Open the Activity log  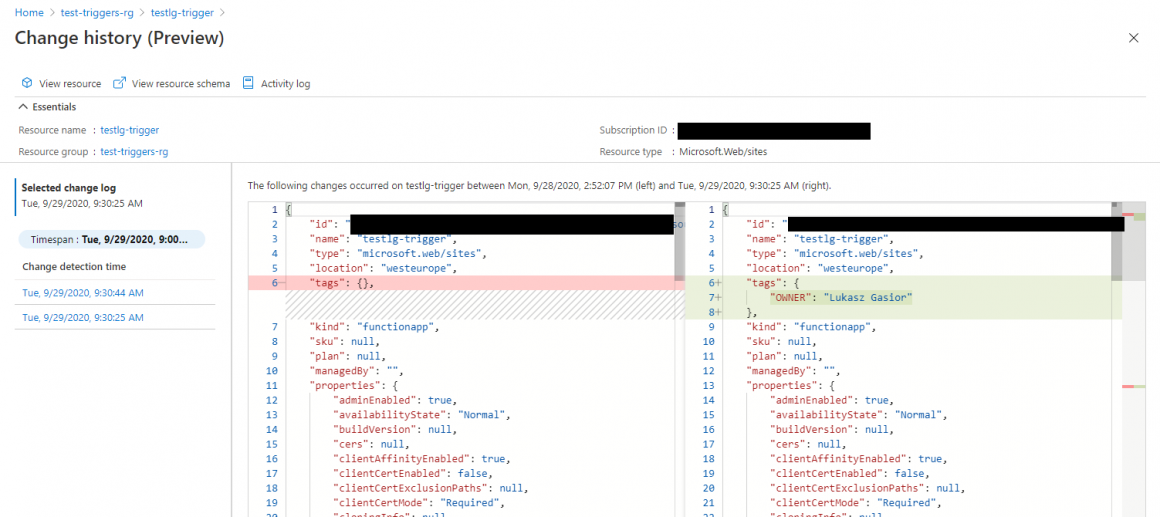point(277,84)
